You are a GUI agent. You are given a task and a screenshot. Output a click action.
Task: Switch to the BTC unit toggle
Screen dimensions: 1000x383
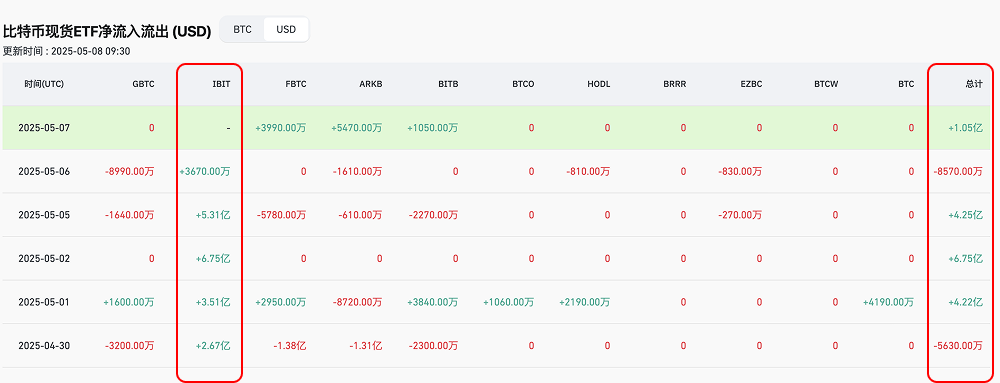pos(242,30)
